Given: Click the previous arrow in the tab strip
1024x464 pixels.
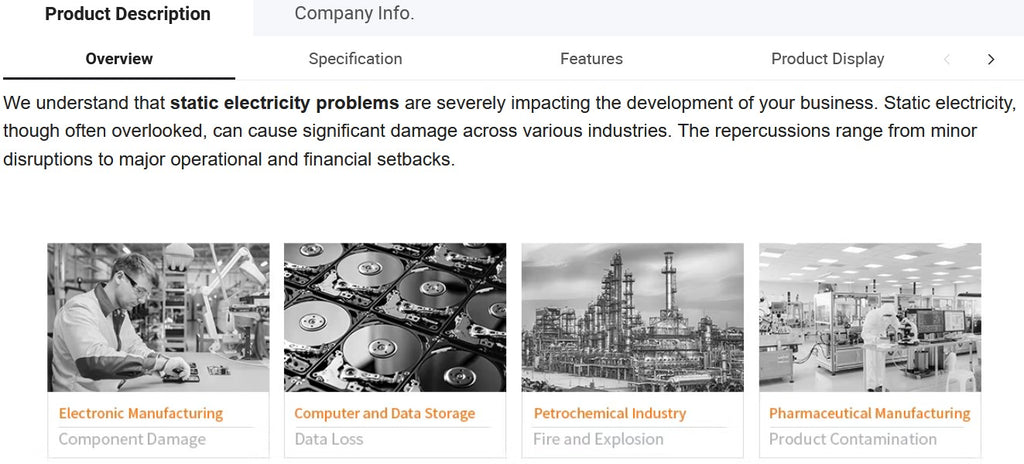Looking at the screenshot, I should click(947, 59).
